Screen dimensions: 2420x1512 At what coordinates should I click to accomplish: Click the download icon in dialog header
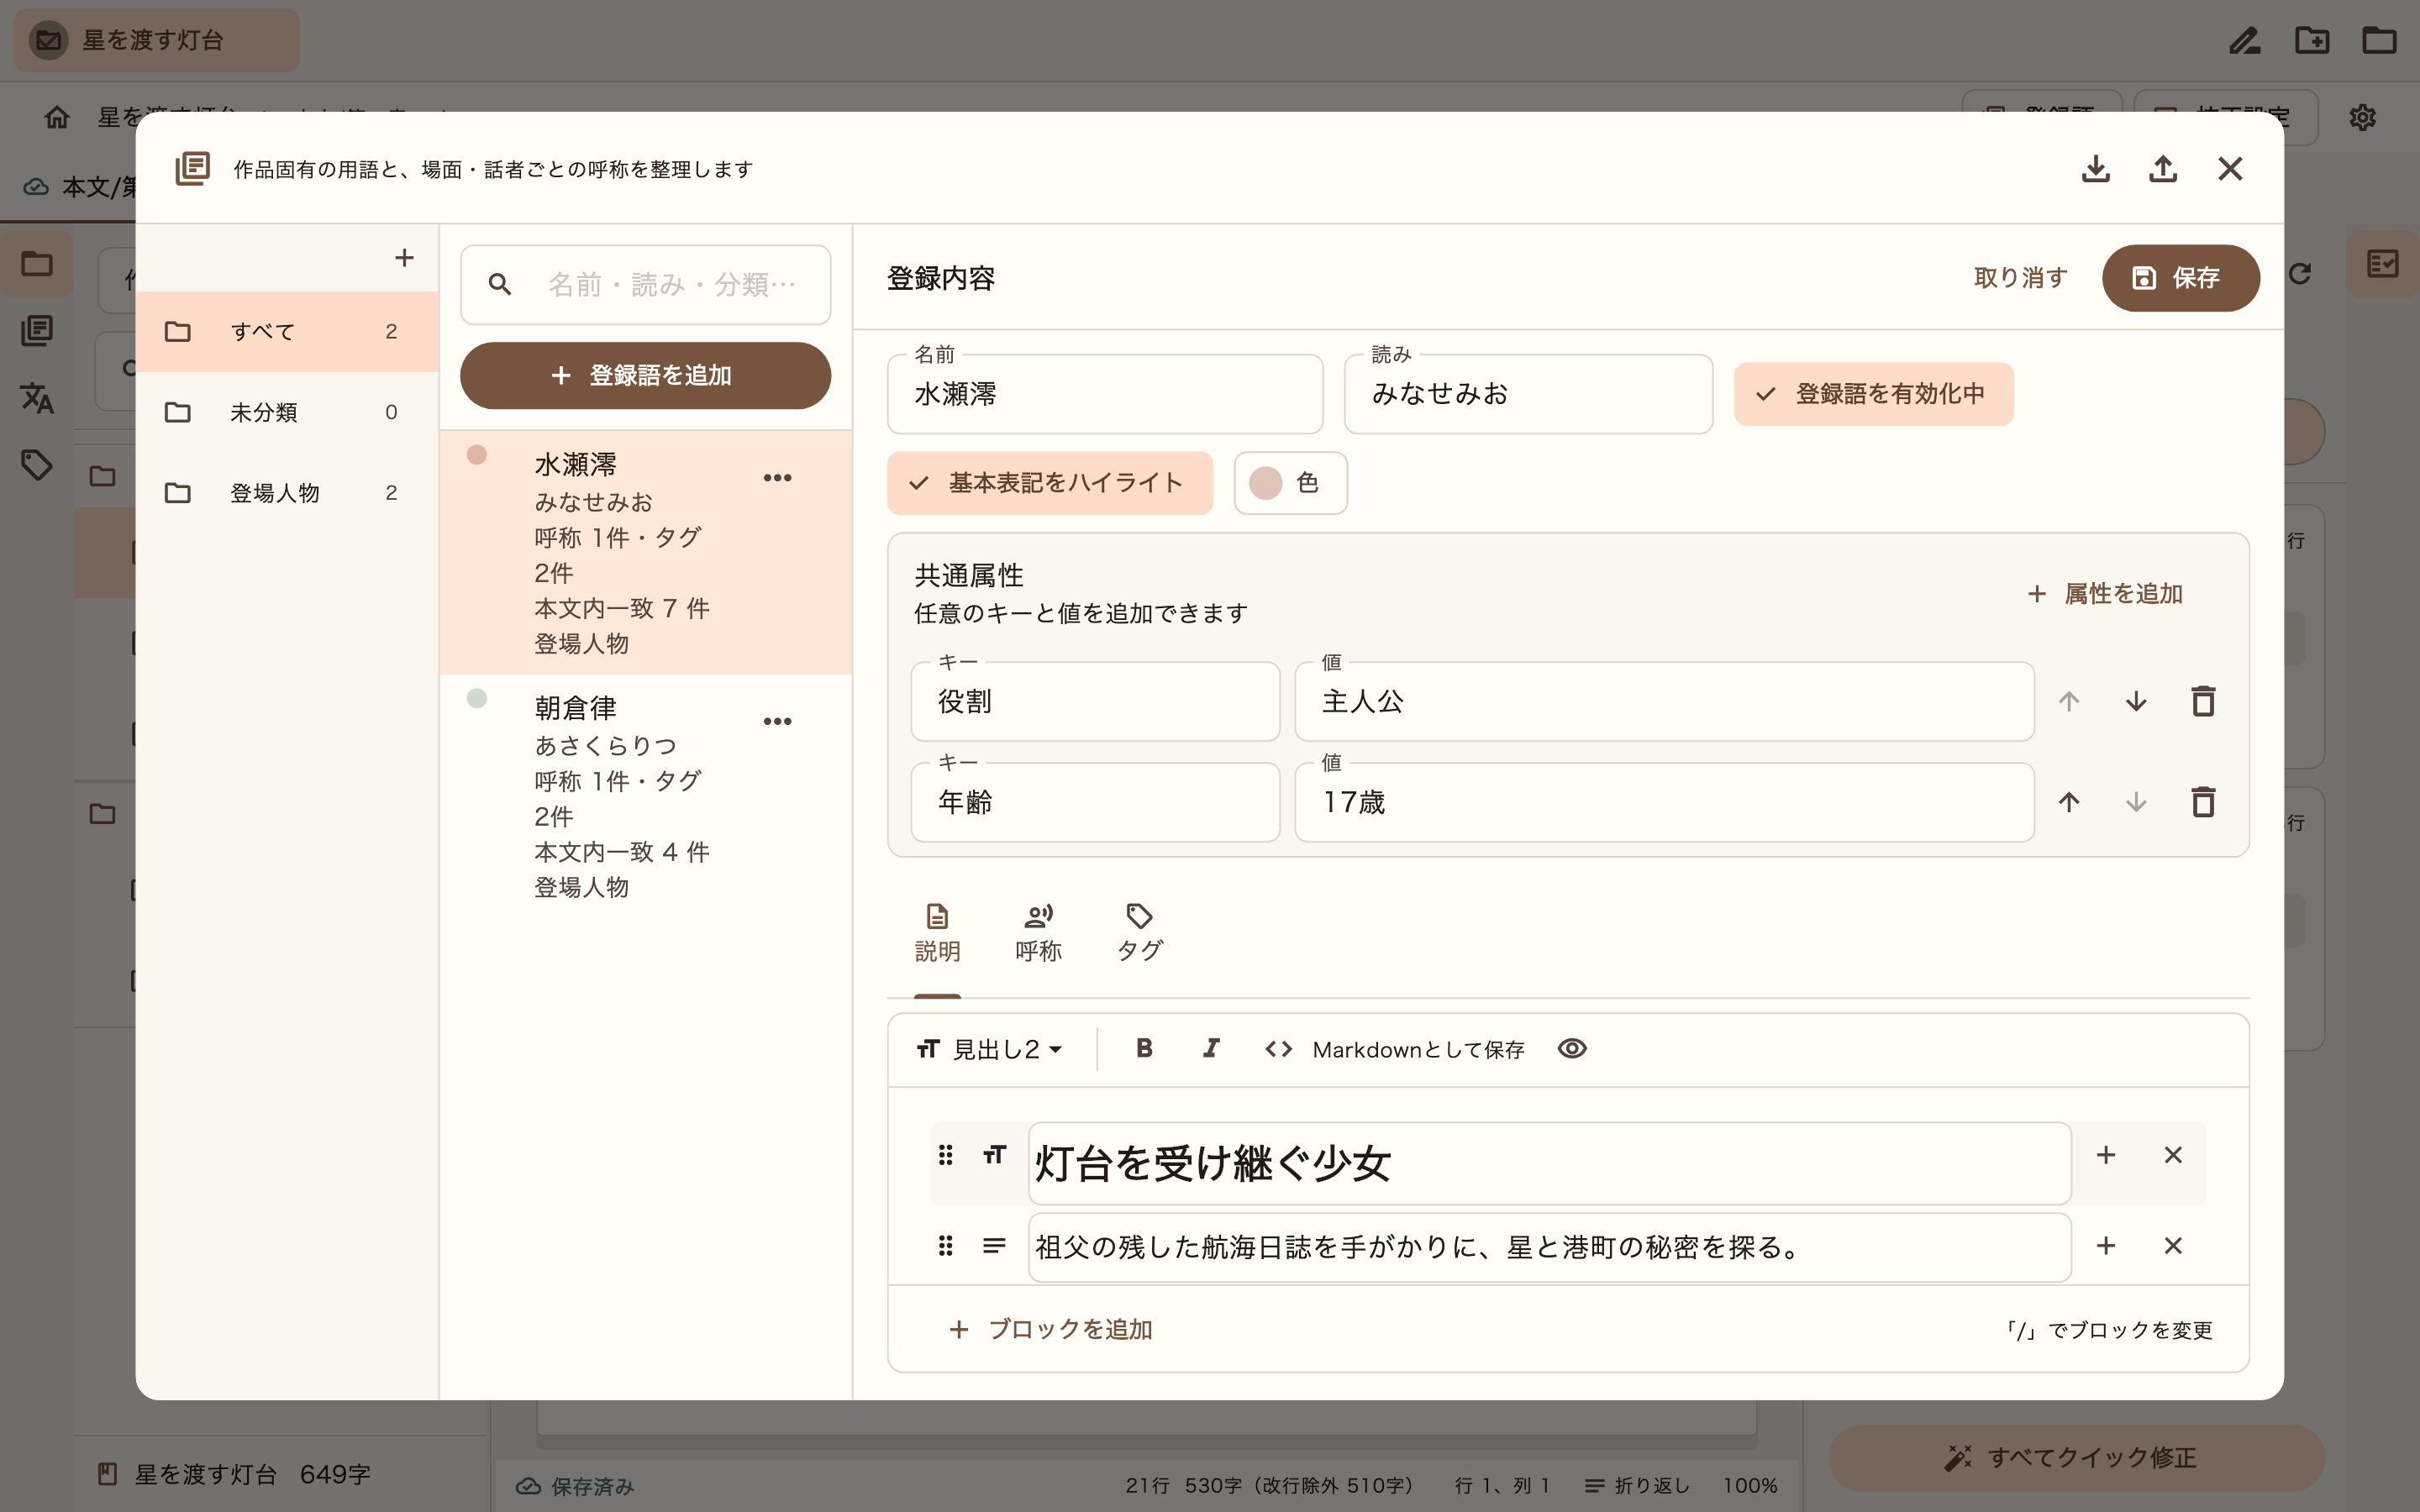click(2095, 169)
